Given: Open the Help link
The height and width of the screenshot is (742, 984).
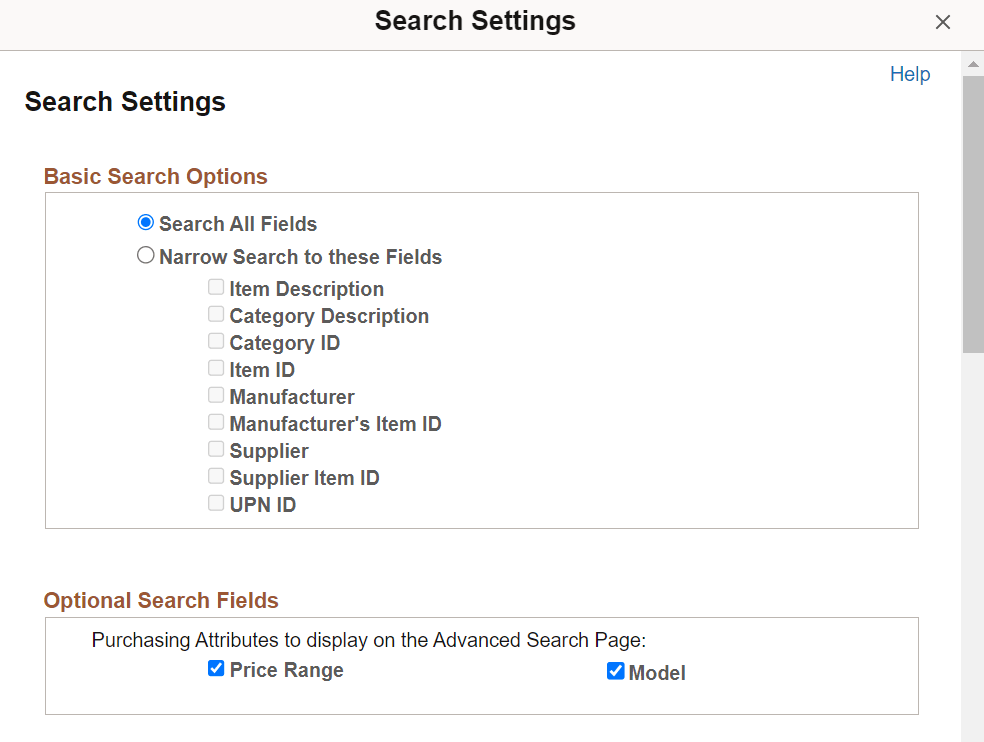Looking at the screenshot, I should coord(909,73).
